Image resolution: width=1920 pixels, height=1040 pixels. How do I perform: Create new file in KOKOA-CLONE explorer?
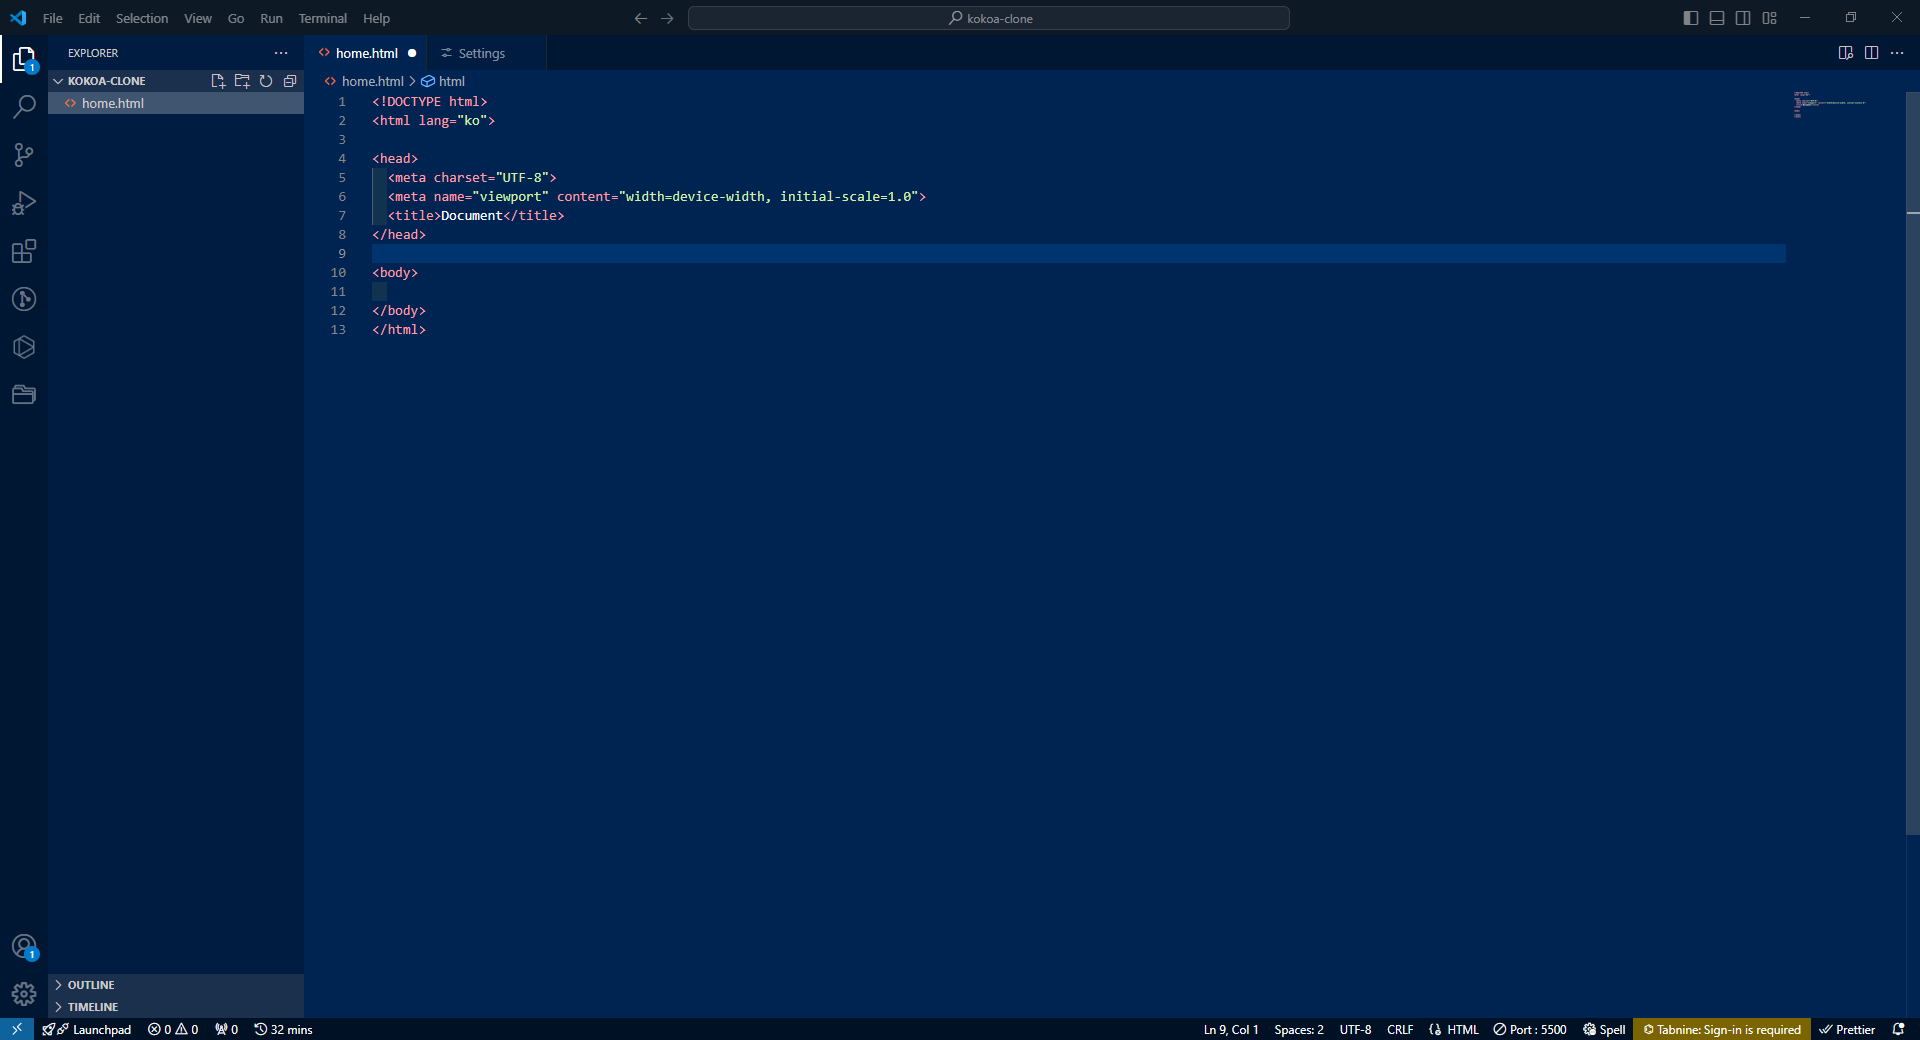pos(218,81)
